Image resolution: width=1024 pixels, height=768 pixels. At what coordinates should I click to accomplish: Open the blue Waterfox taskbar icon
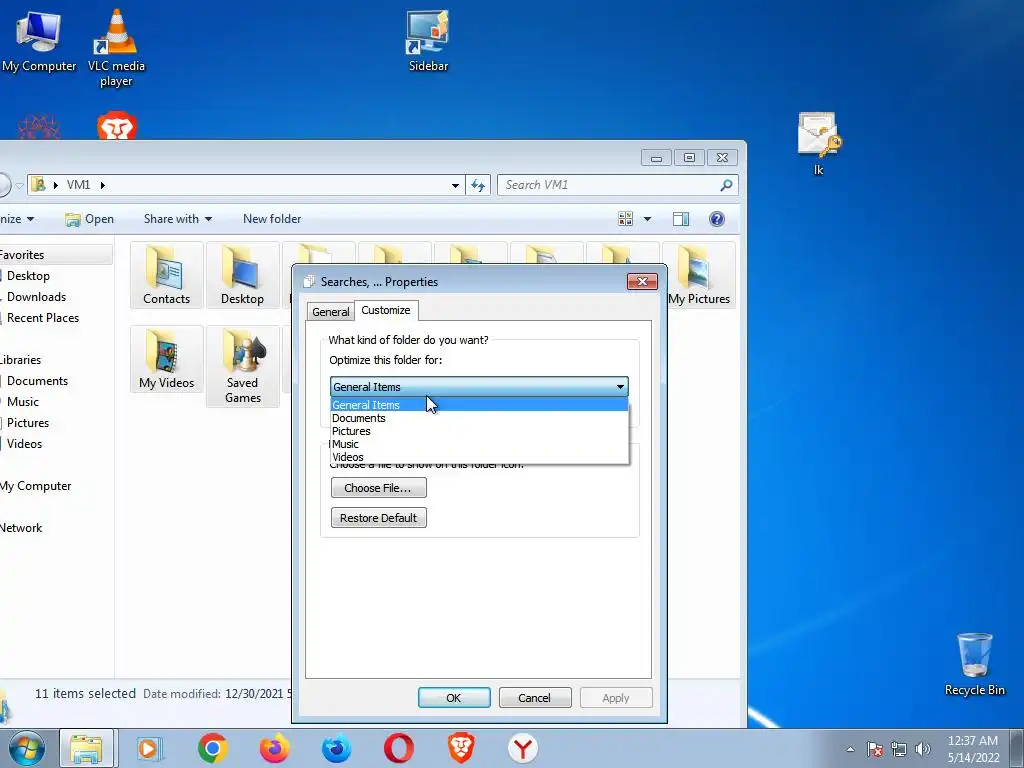tap(336, 748)
